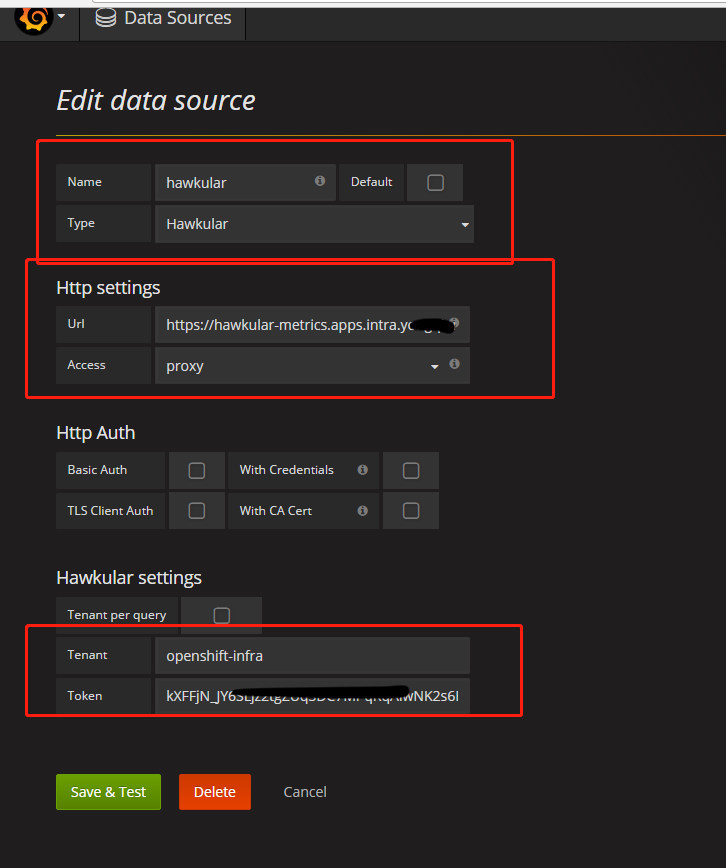Click the database icon beside Data Sources
This screenshot has width=726, height=868.
(x=104, y=18)
